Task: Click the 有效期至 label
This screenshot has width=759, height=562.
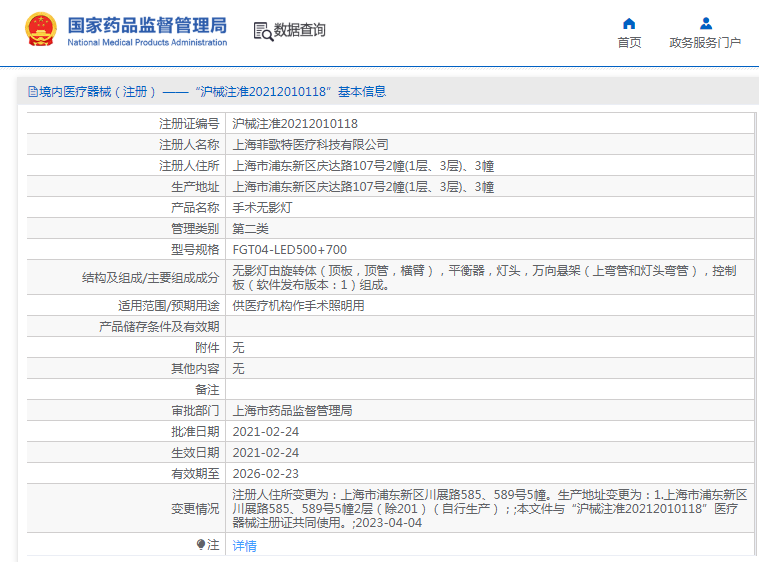Action: pos(195,473)
